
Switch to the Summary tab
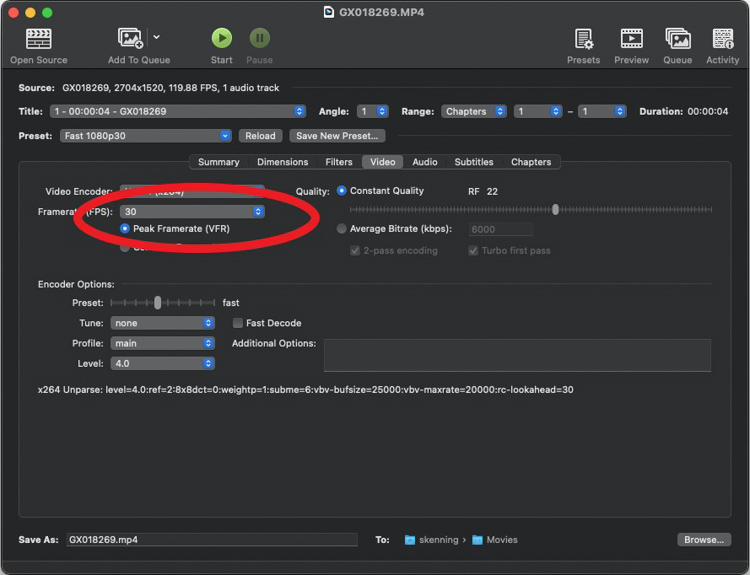point(219,162)
